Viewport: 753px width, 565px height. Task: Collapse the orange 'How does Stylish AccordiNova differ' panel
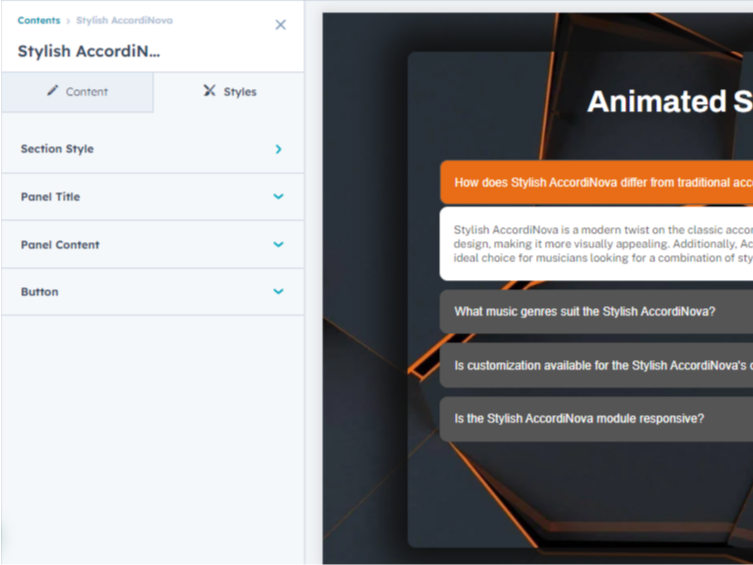pyautogui.click(x=600, y=183)
